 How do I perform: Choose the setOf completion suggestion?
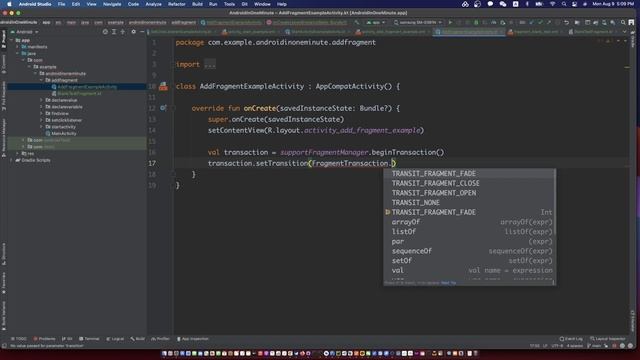point(469,260)
